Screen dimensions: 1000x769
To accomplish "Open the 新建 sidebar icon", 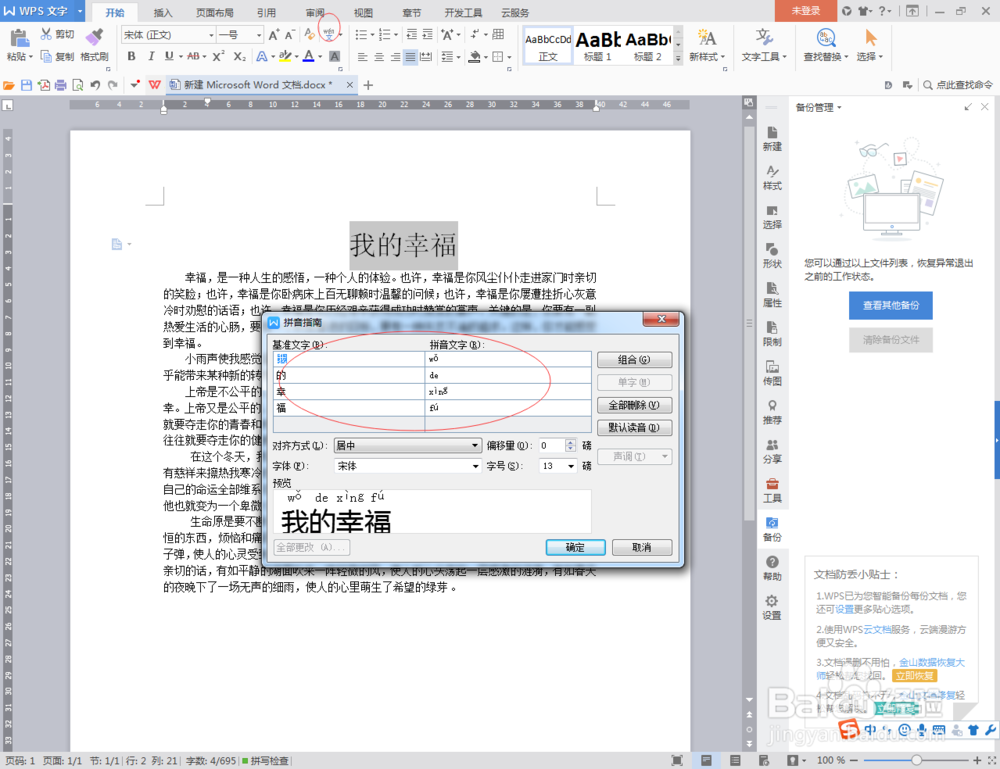I will [772, 138].
